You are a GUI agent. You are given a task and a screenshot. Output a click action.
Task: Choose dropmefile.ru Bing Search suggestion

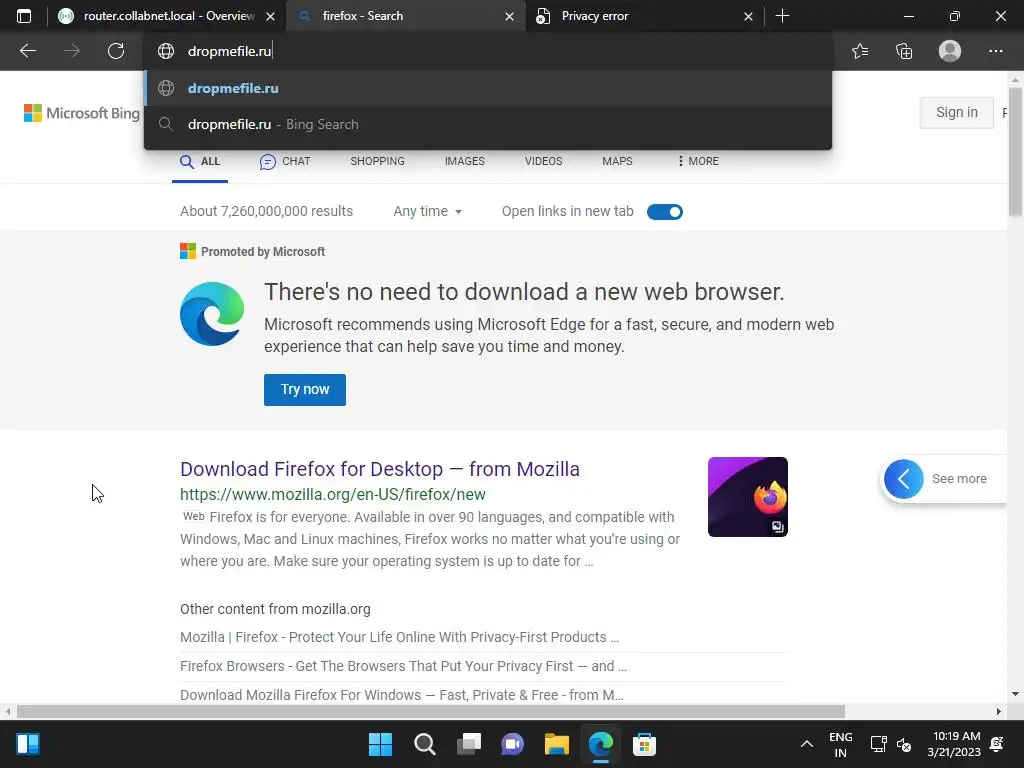[x=488, y=124]
